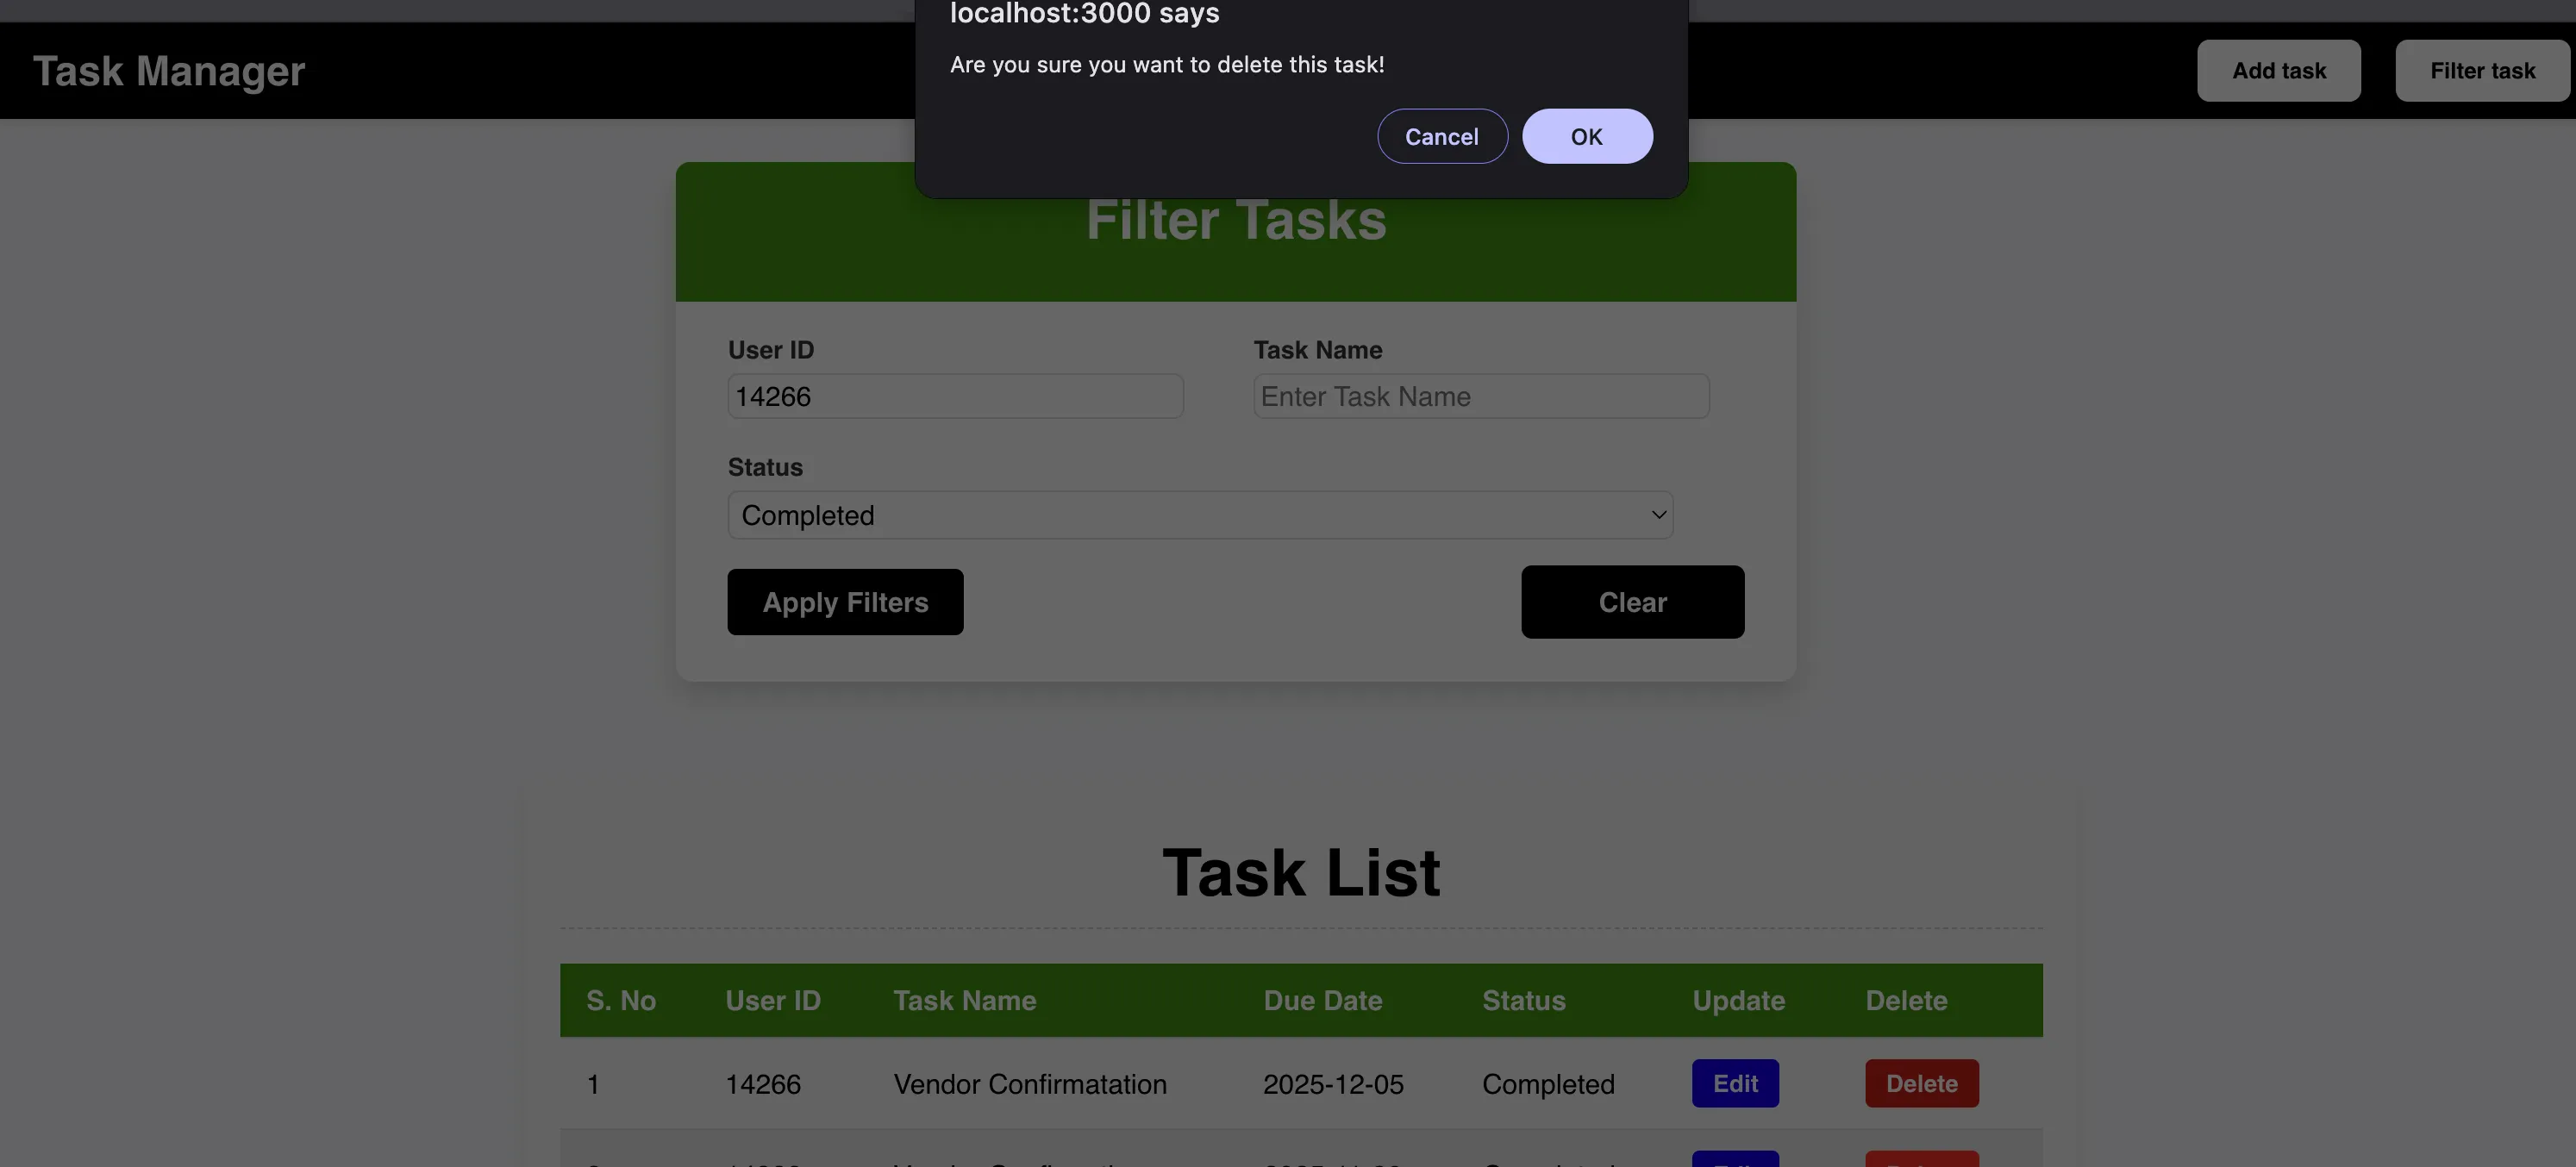Delete the first task in the list
2576x1167 pixels.
[1921, 1083]
